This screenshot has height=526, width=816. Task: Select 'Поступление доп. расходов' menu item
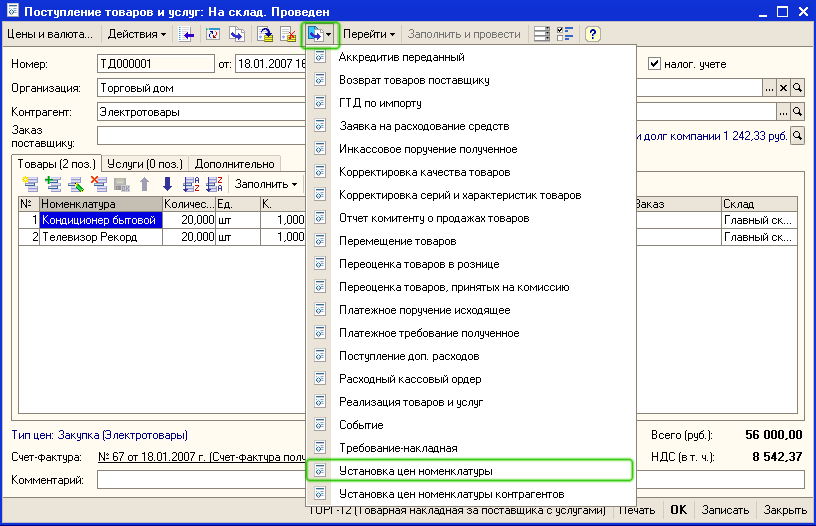point(470,356)
